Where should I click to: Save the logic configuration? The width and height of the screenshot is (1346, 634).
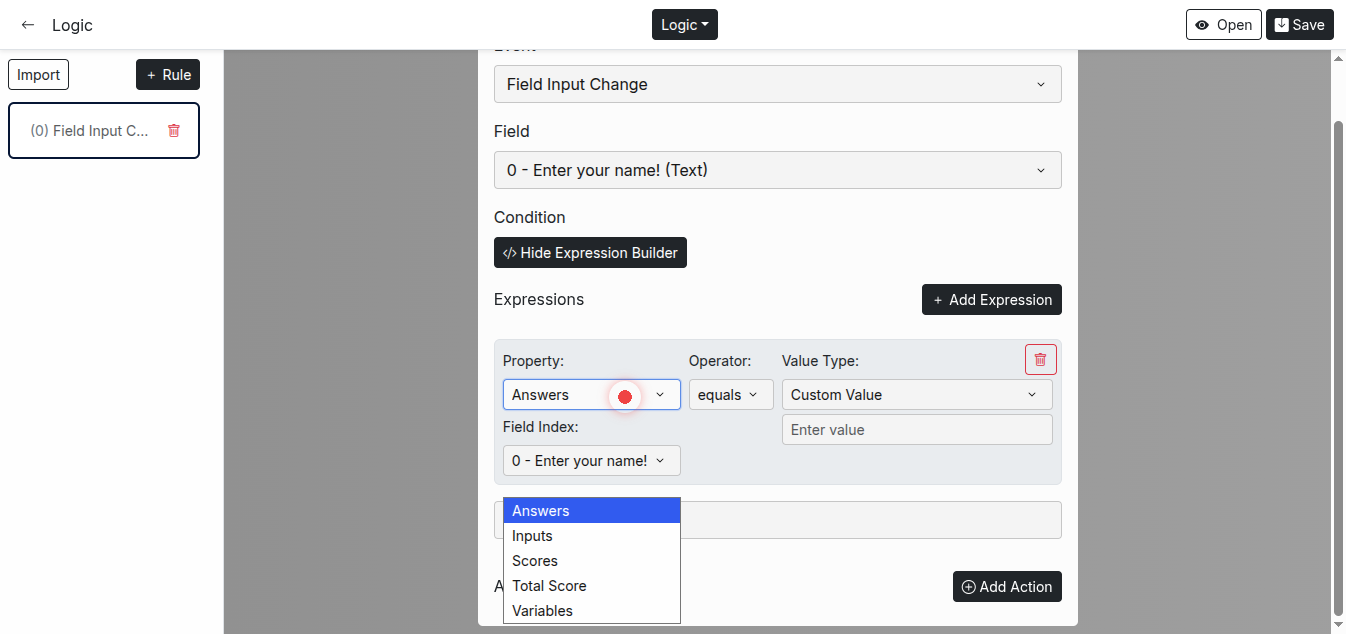(1299, 25)
